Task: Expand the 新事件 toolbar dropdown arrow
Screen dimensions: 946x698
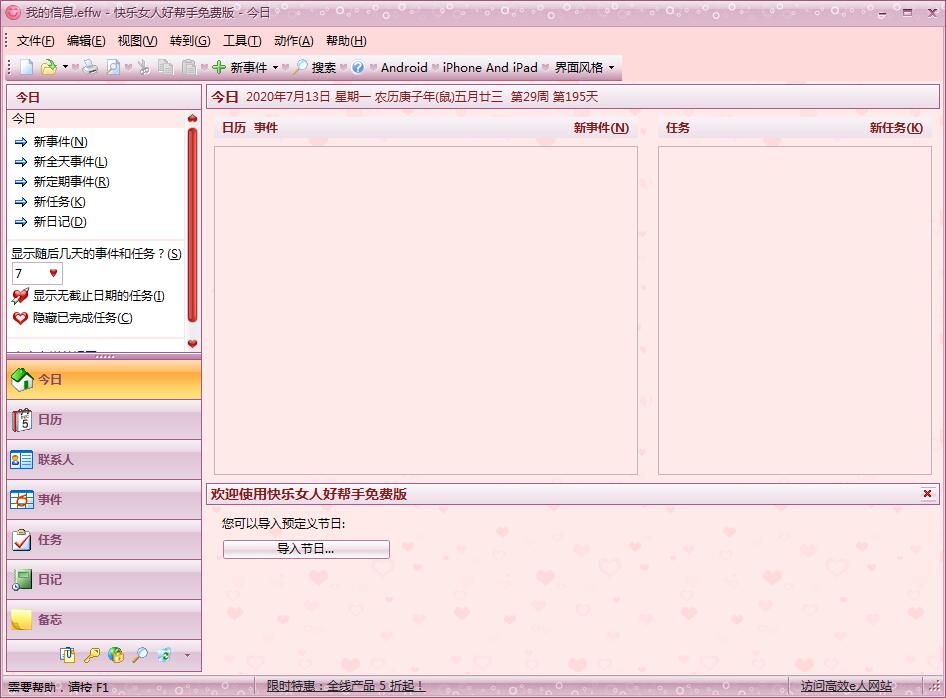Action: pos(276,67)
